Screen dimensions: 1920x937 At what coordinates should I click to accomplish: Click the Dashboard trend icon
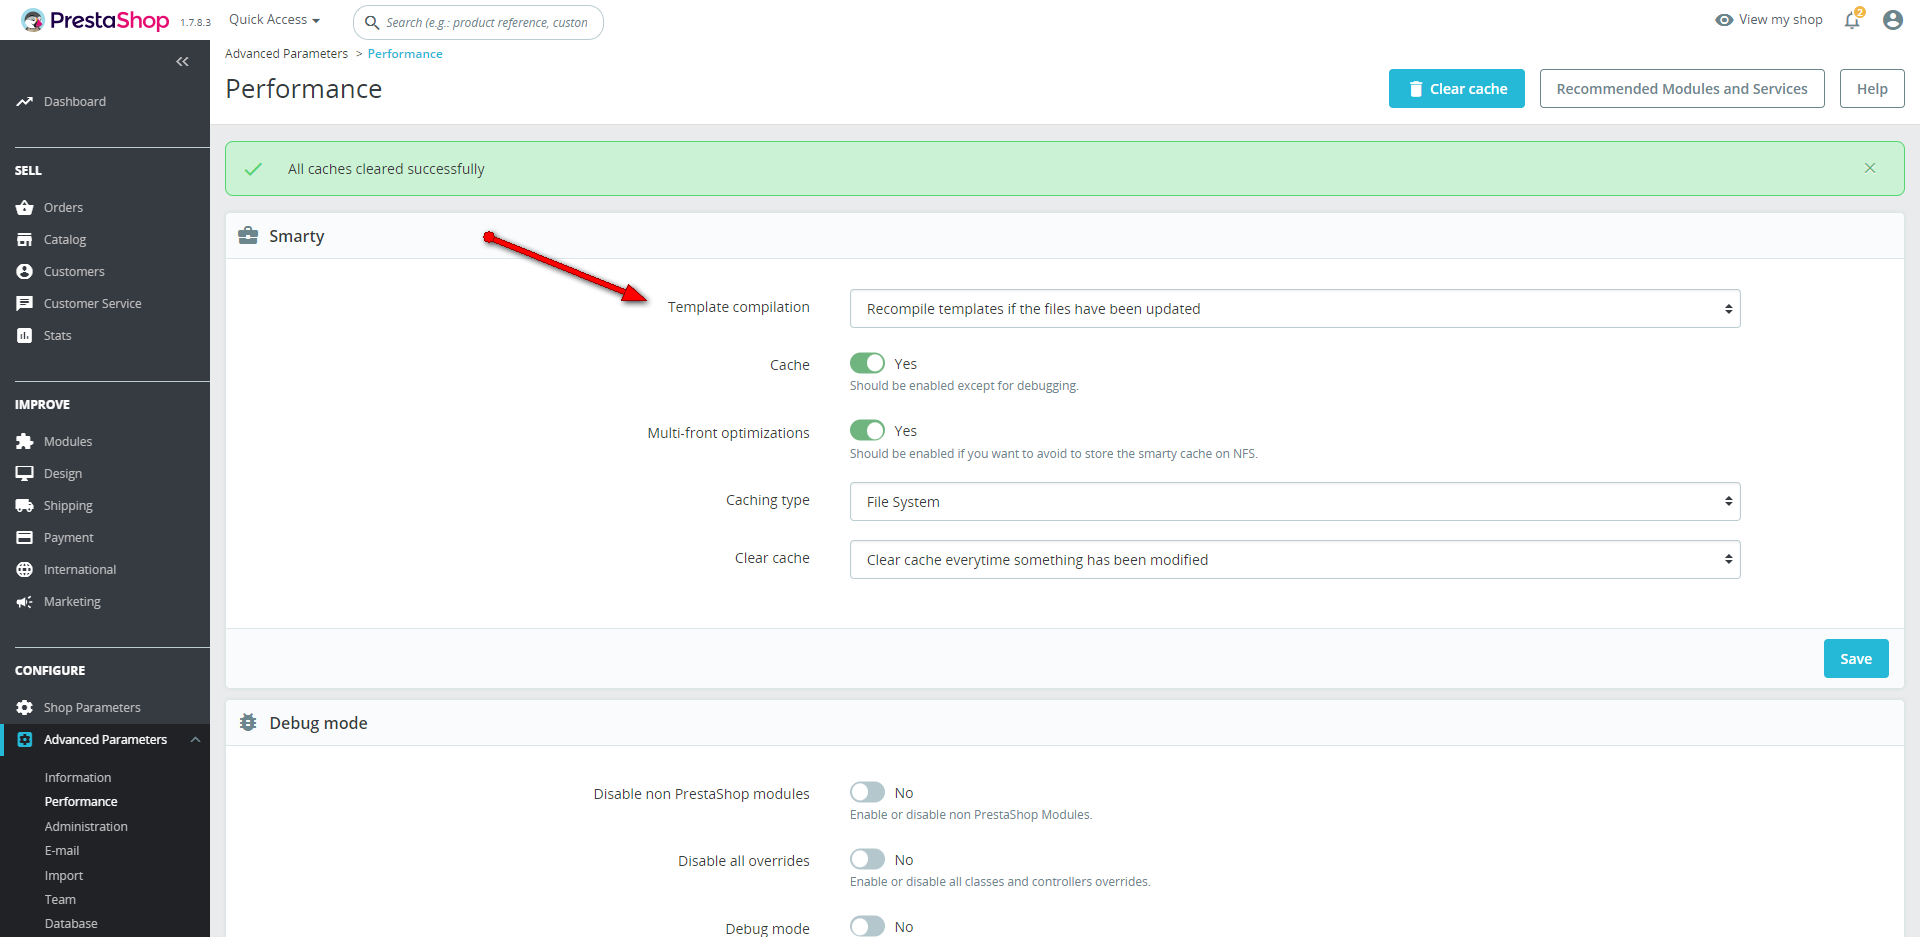point(25,102)
